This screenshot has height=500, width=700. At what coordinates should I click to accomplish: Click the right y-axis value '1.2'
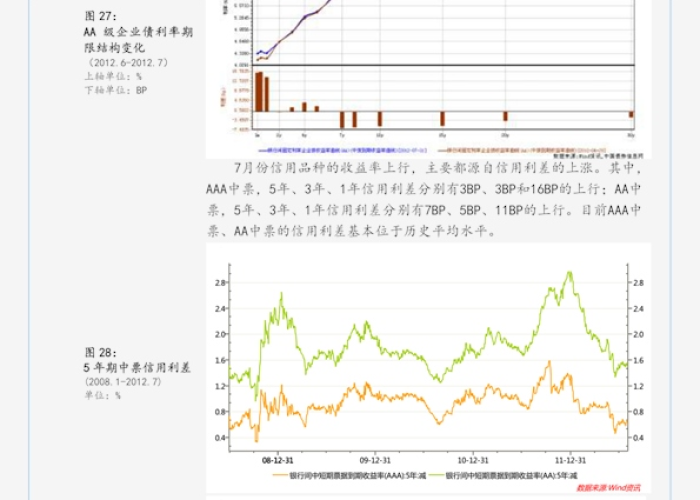point(638,386)
